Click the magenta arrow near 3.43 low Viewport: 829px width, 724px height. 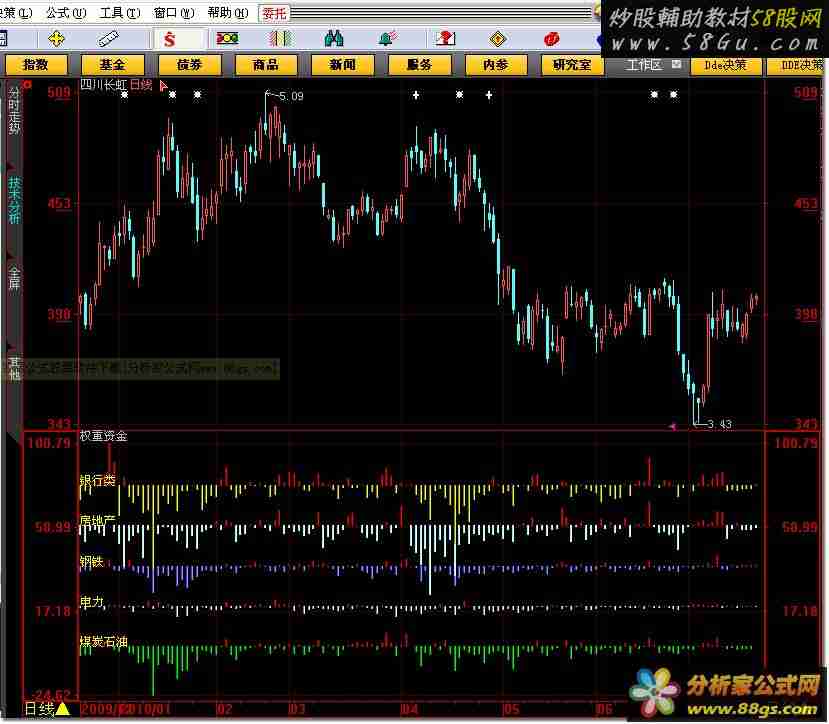[673, 425]
